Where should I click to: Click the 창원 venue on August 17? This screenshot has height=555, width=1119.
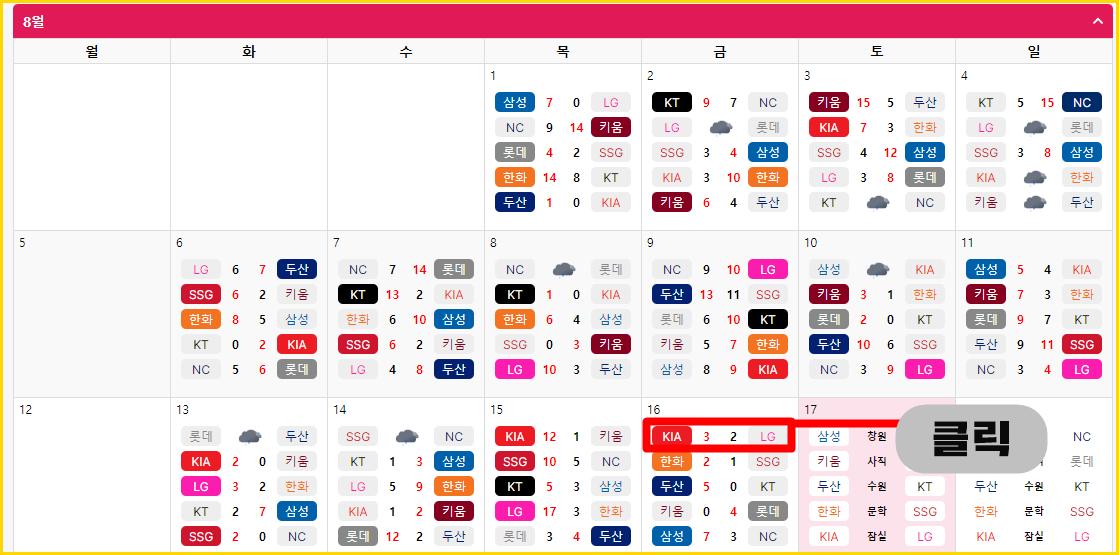876,437
